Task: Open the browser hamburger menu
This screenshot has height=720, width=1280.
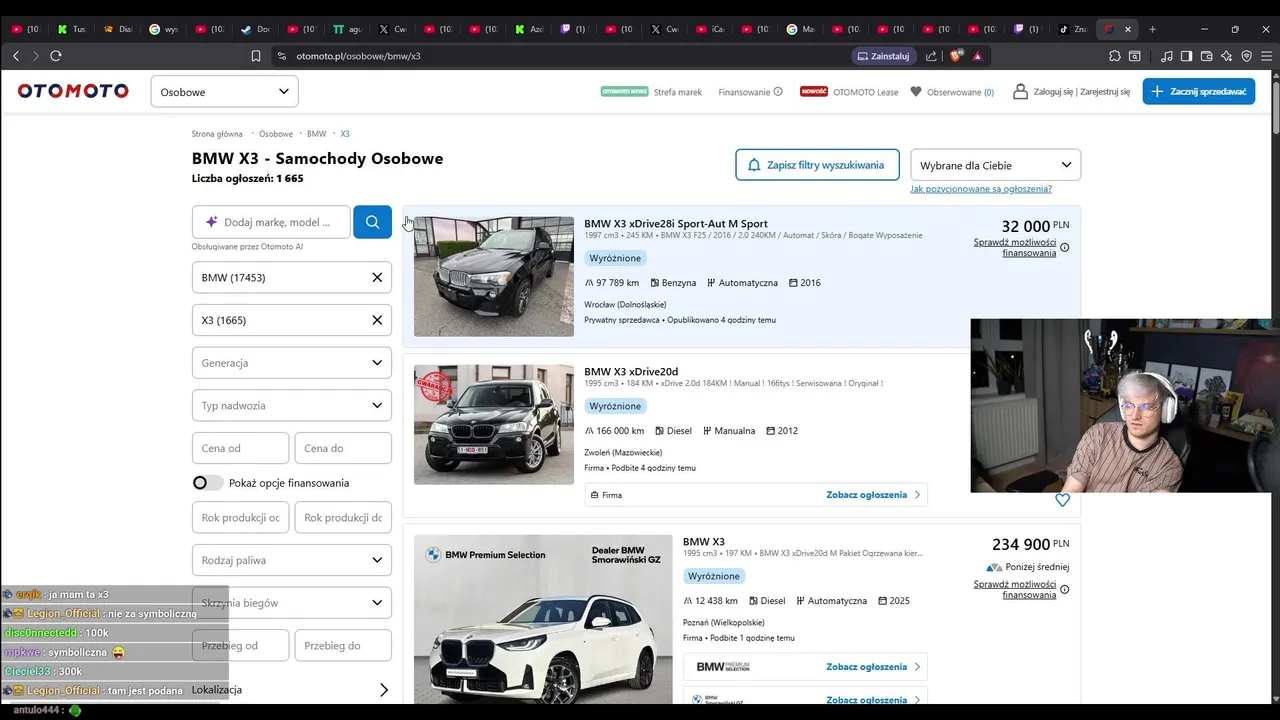Action: coord(1267,56)
